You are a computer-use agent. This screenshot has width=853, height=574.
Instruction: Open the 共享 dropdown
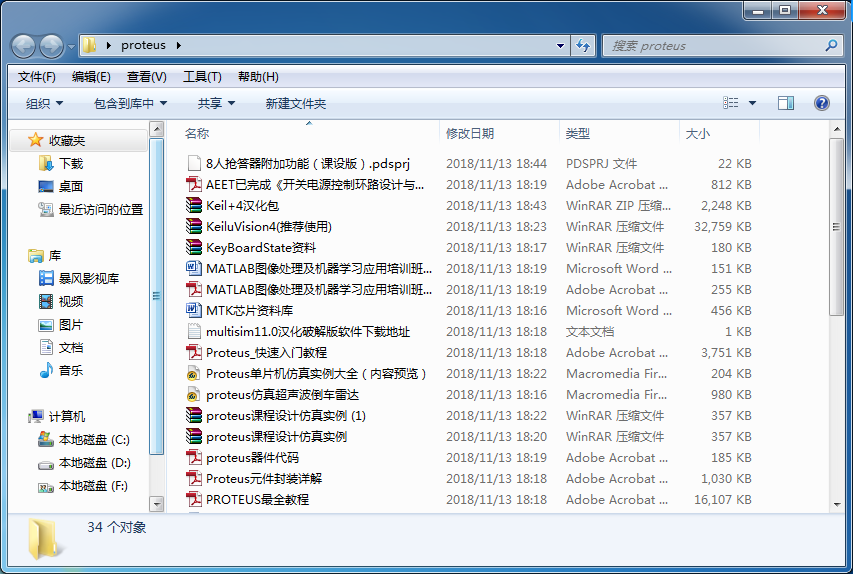click(x=217, y=103)
